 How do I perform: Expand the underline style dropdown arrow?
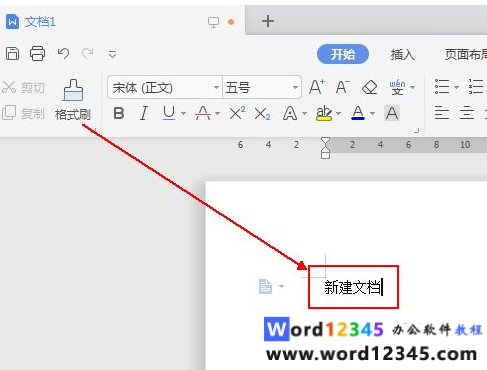(x=183, y=114)
